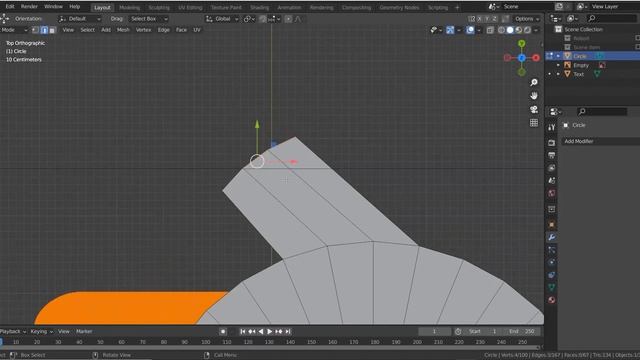Open the World properties tab
Image resolution: width=640 pixels, height=360 pixels.
[551, 193]
